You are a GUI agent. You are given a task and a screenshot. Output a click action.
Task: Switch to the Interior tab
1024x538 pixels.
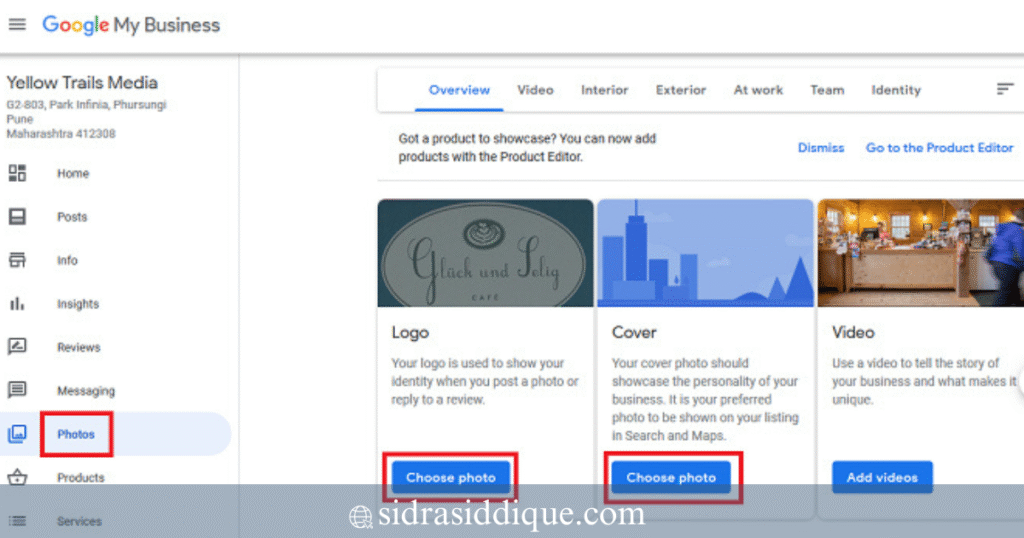tap(605, 90)
